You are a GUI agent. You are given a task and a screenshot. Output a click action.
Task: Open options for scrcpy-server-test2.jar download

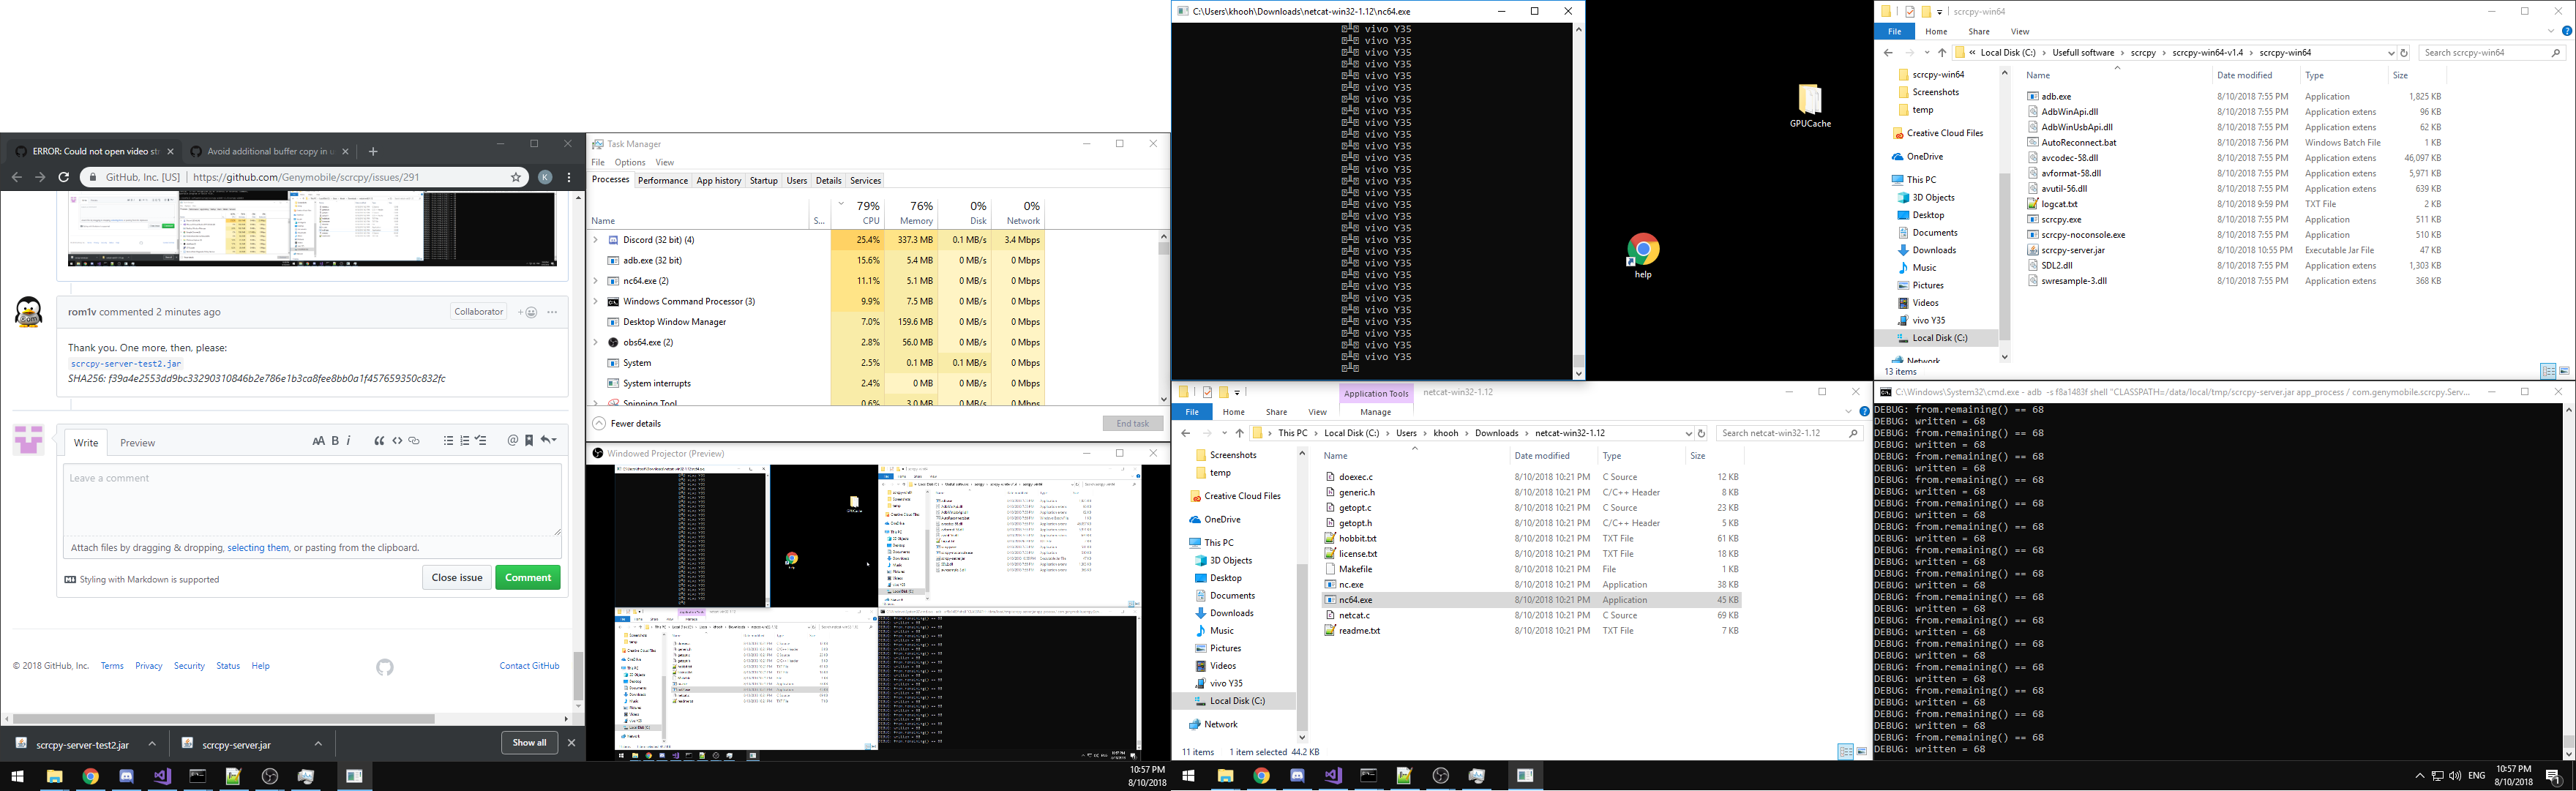click(152, 744)
